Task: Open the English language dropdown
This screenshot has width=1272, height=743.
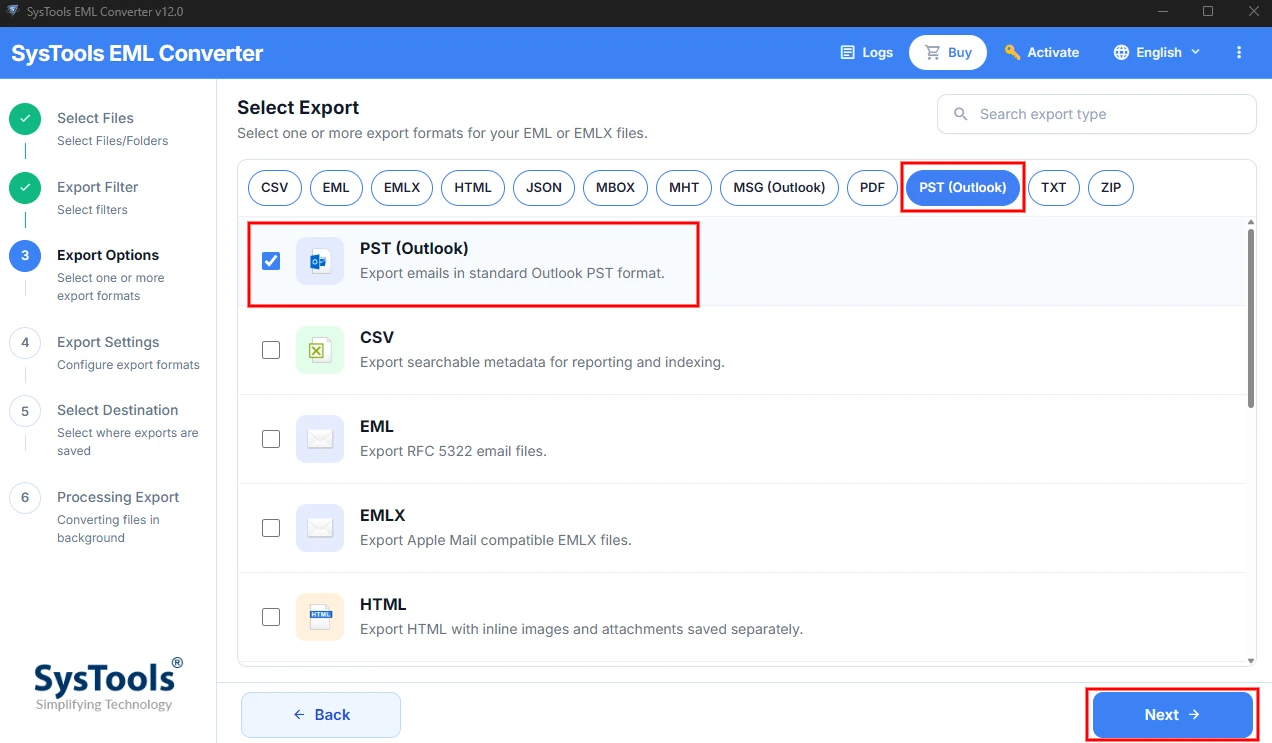Action: coord(1158,52)
